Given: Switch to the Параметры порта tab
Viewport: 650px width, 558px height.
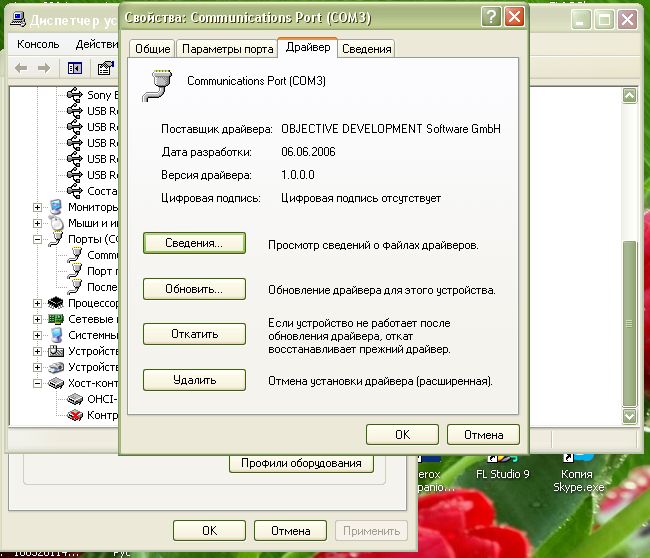Looking at the screenshot, I should pyautogui.click(x=227, y=49).
